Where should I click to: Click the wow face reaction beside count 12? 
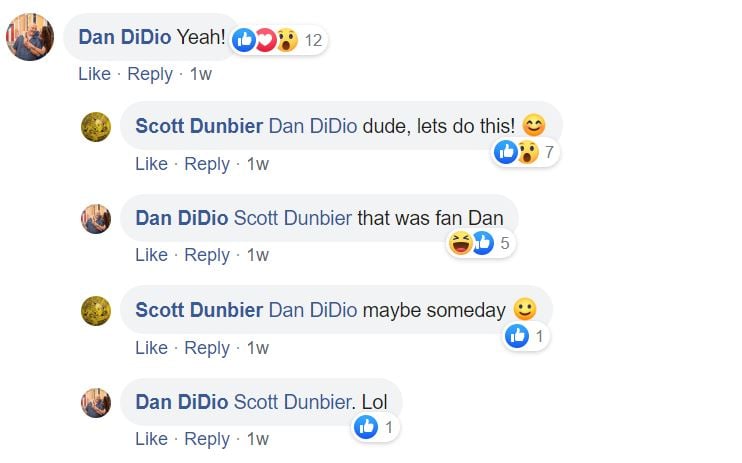coord(287,40)
